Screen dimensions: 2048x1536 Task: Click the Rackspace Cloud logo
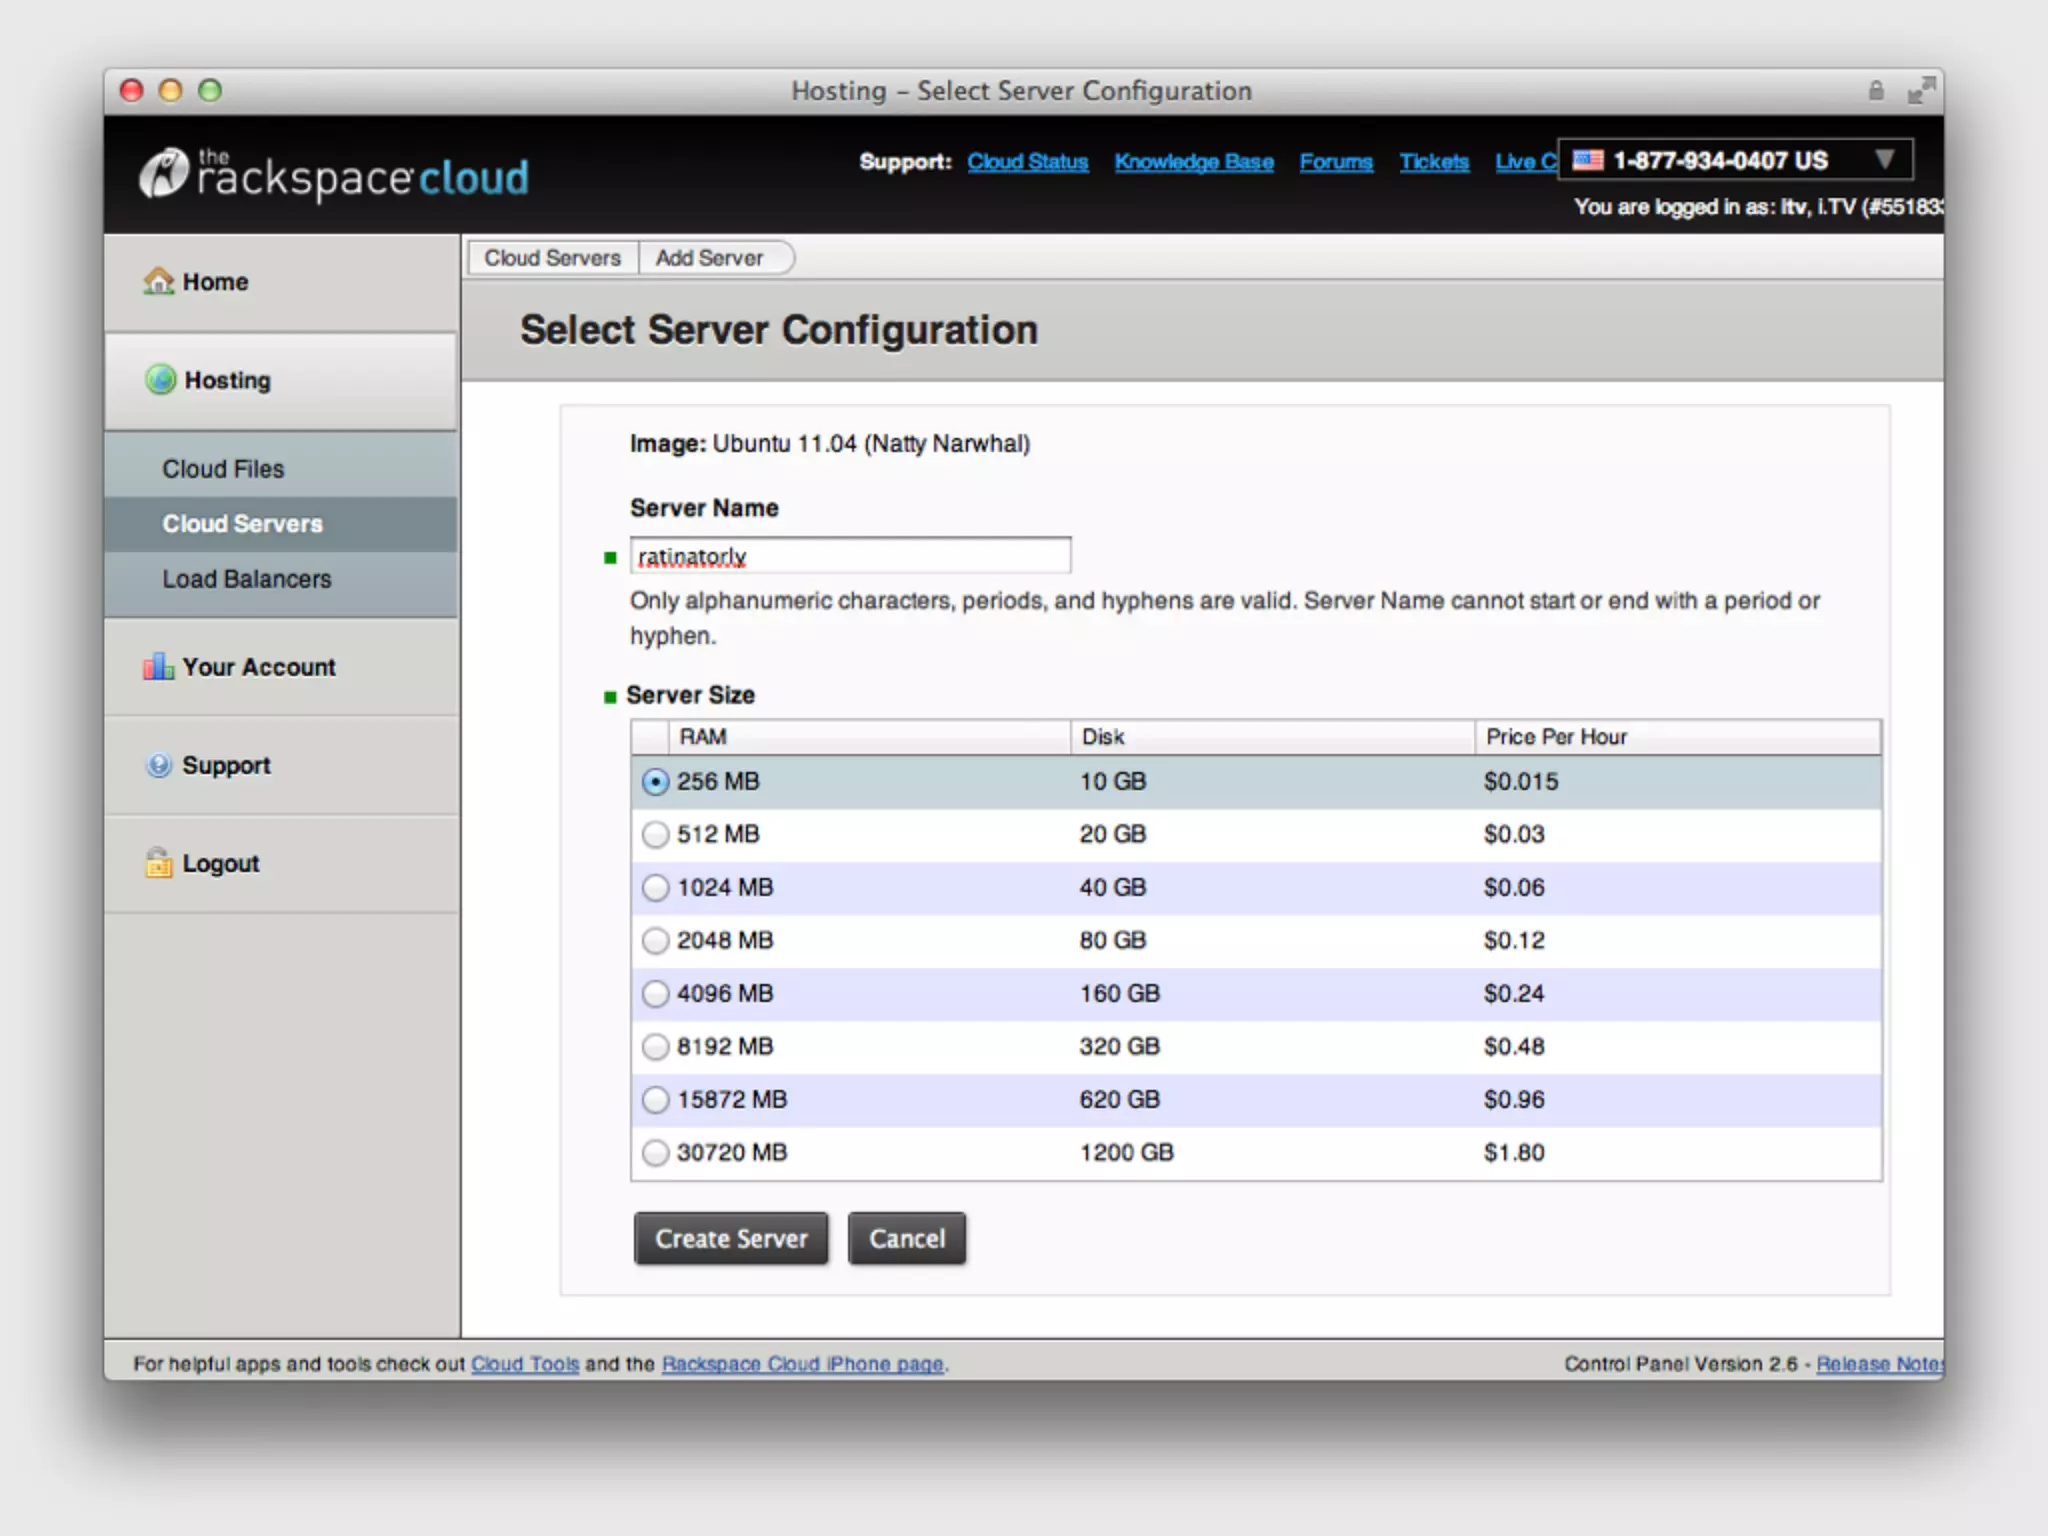[334, 175]
